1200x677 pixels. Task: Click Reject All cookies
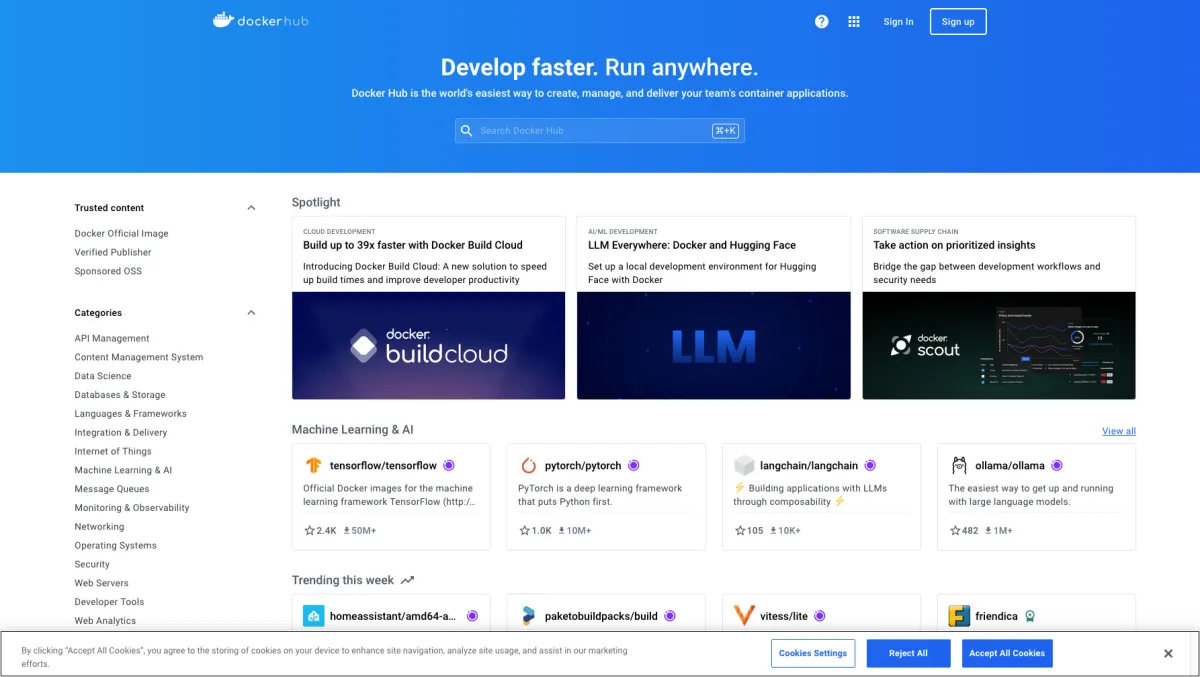[908, 654]
